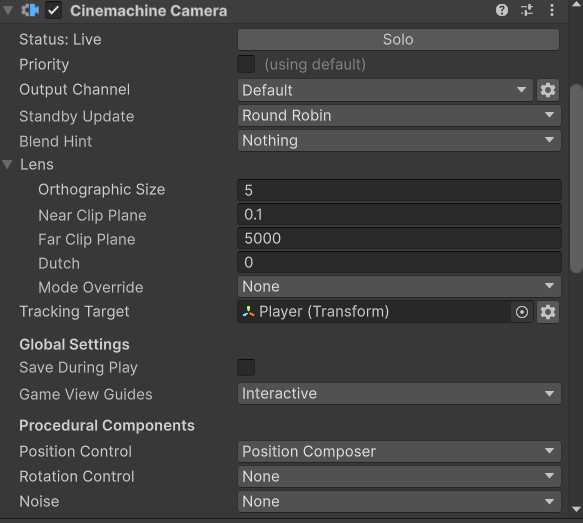The width and height of the screenshot is (583, 523).
Task: Click the Status: Live label
Action: [x=60, y=39]
